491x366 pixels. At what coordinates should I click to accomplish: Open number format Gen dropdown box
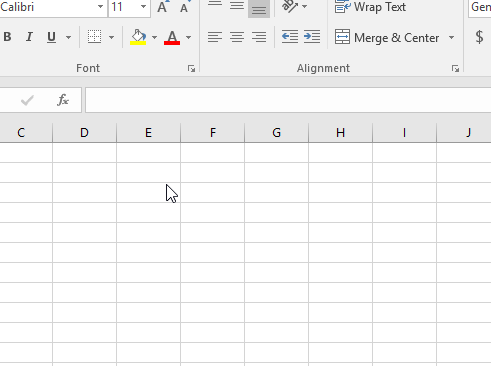pyautogui.click(x=480, y=7)
